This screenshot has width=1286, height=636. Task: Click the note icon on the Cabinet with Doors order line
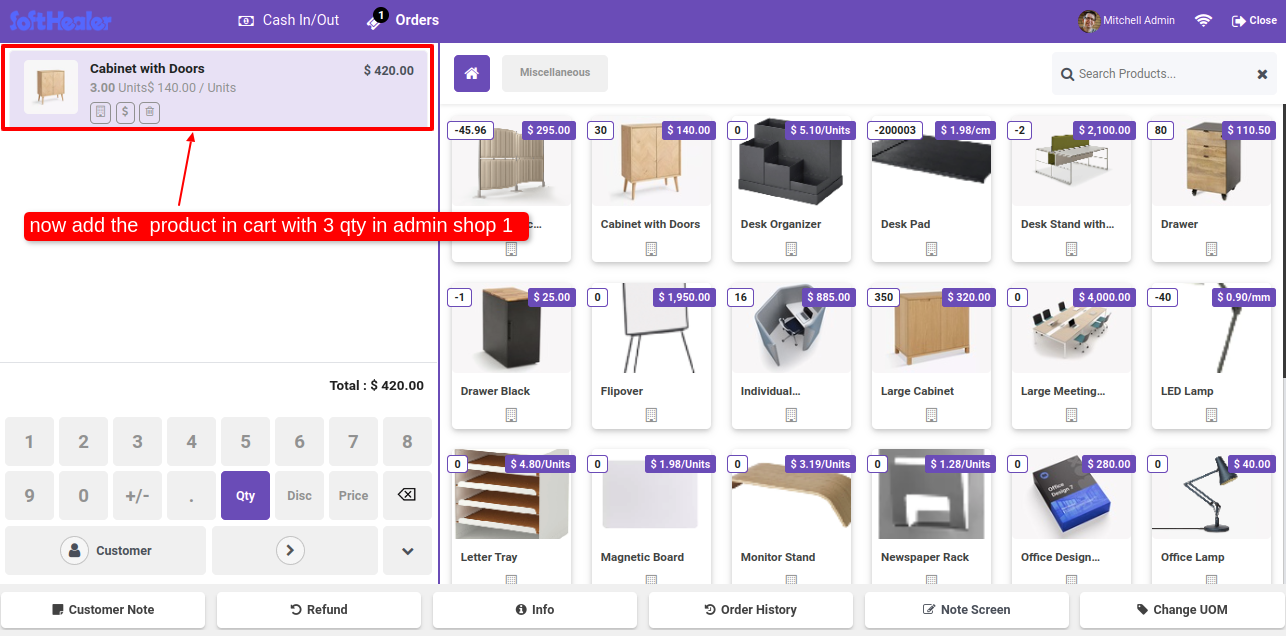[x=100, y=113]
